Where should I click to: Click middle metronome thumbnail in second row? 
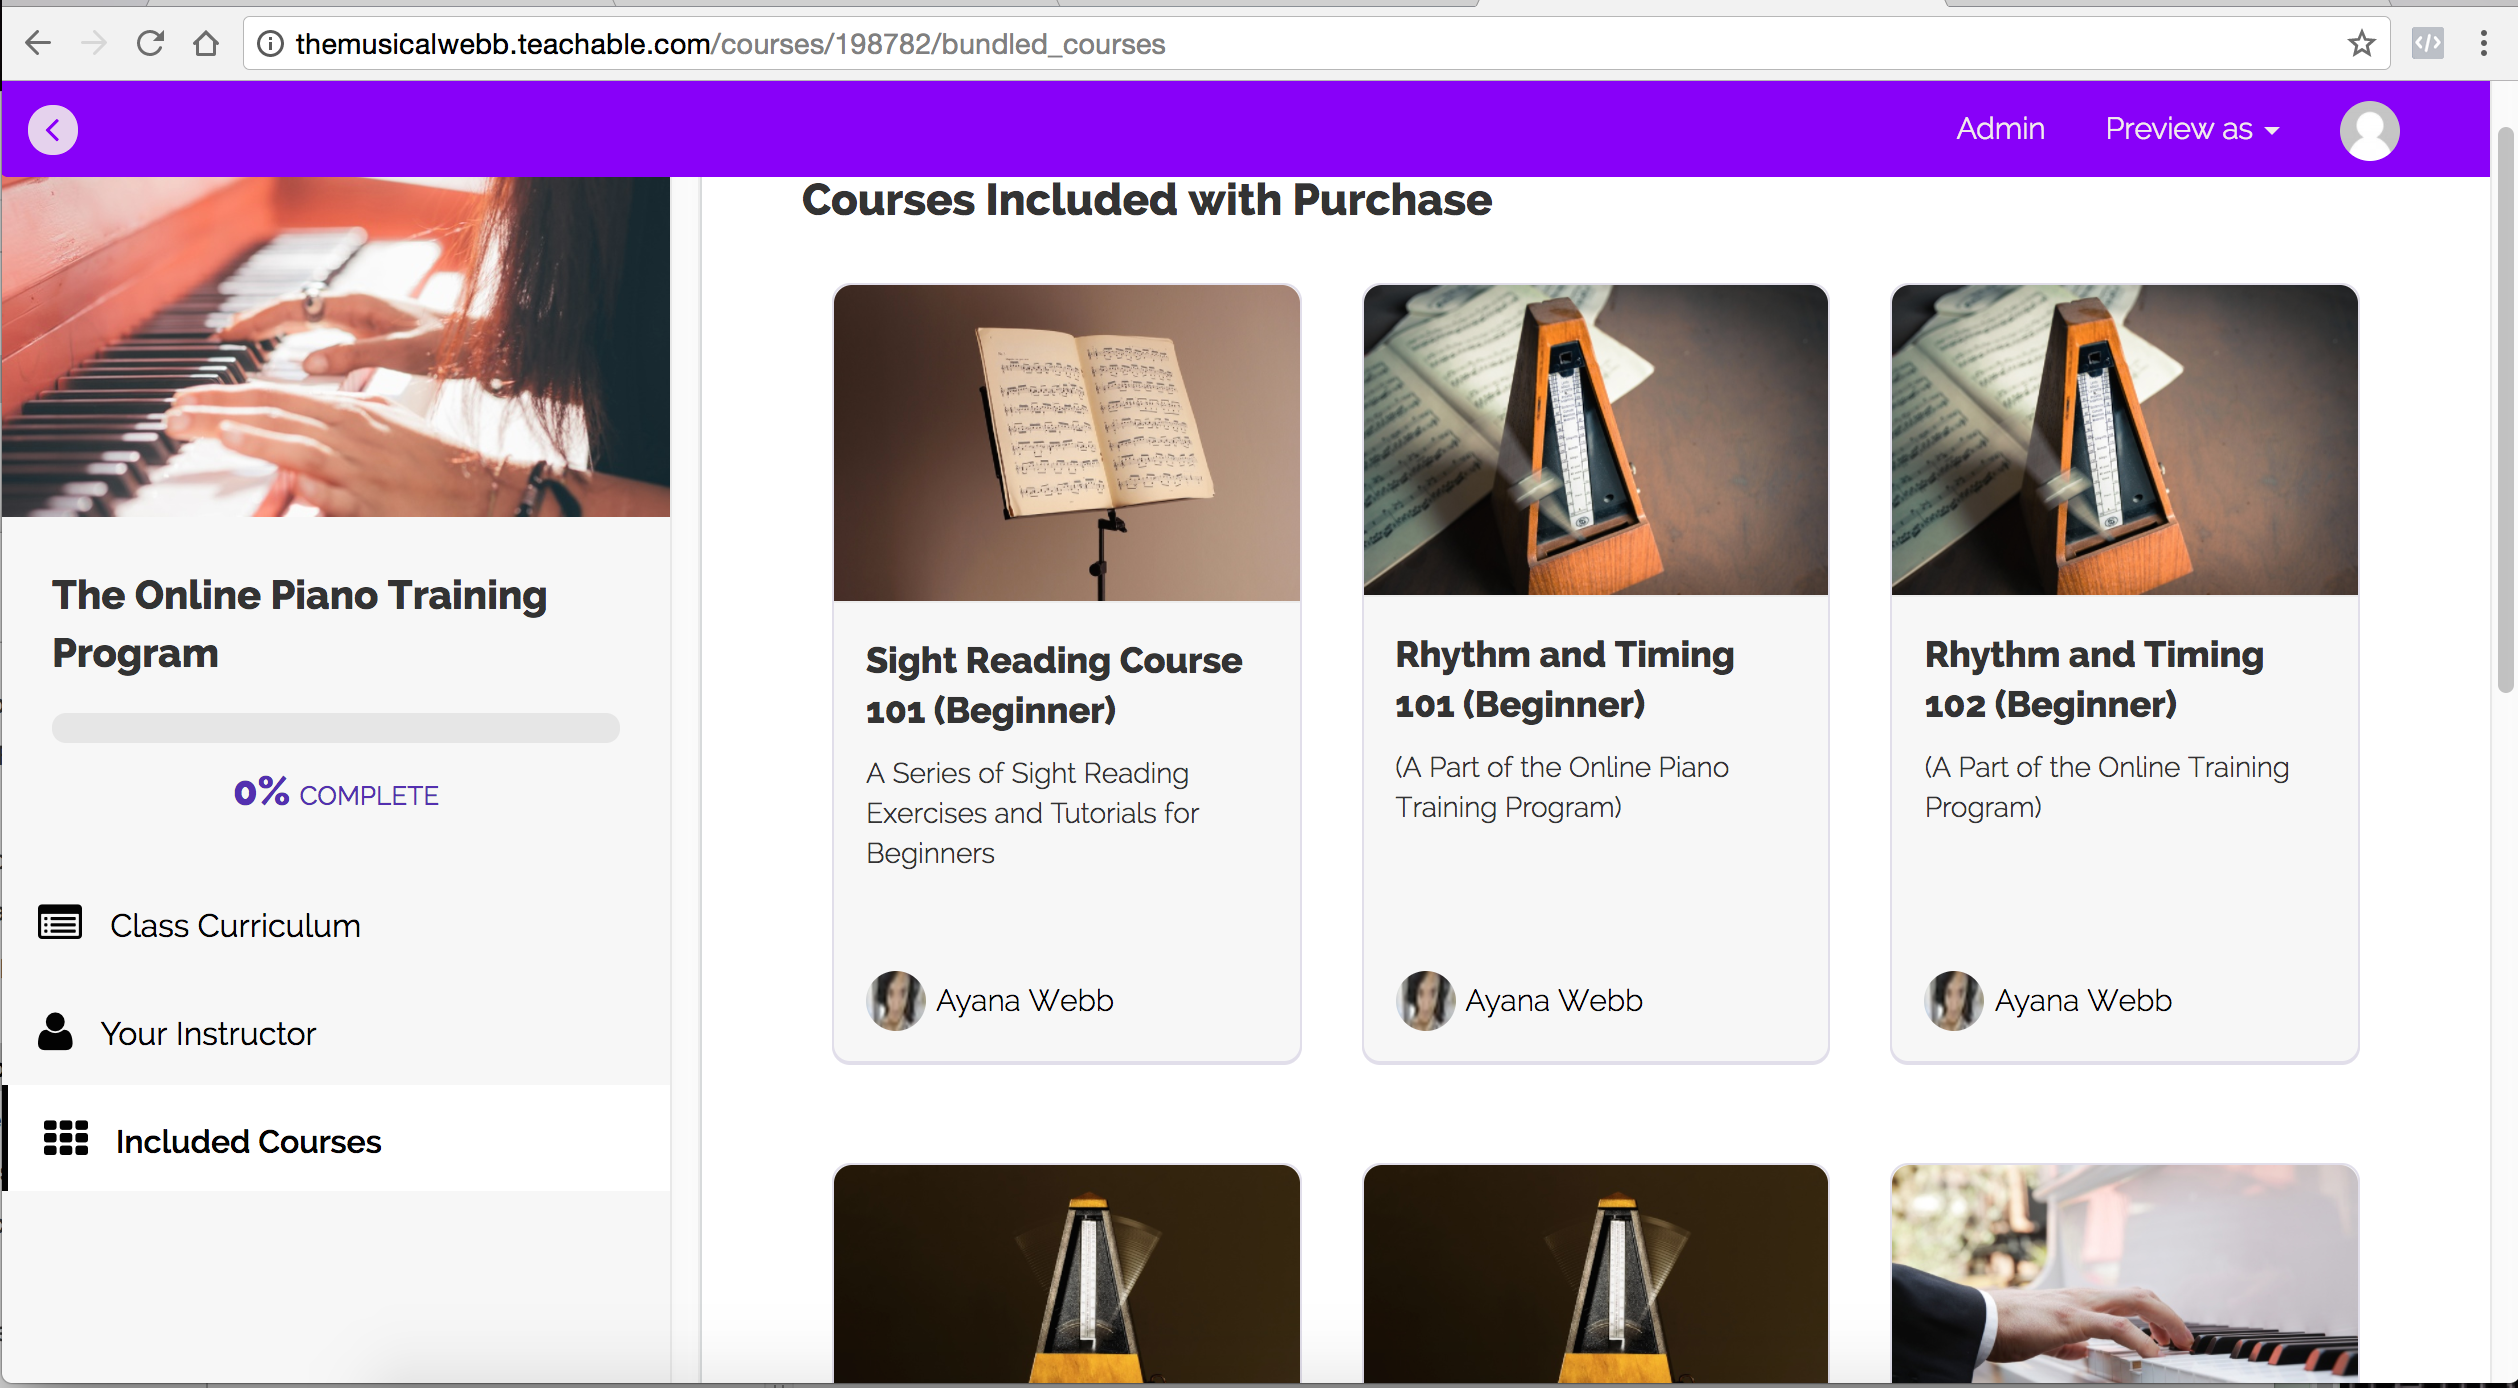[x=1595, y=1274]
